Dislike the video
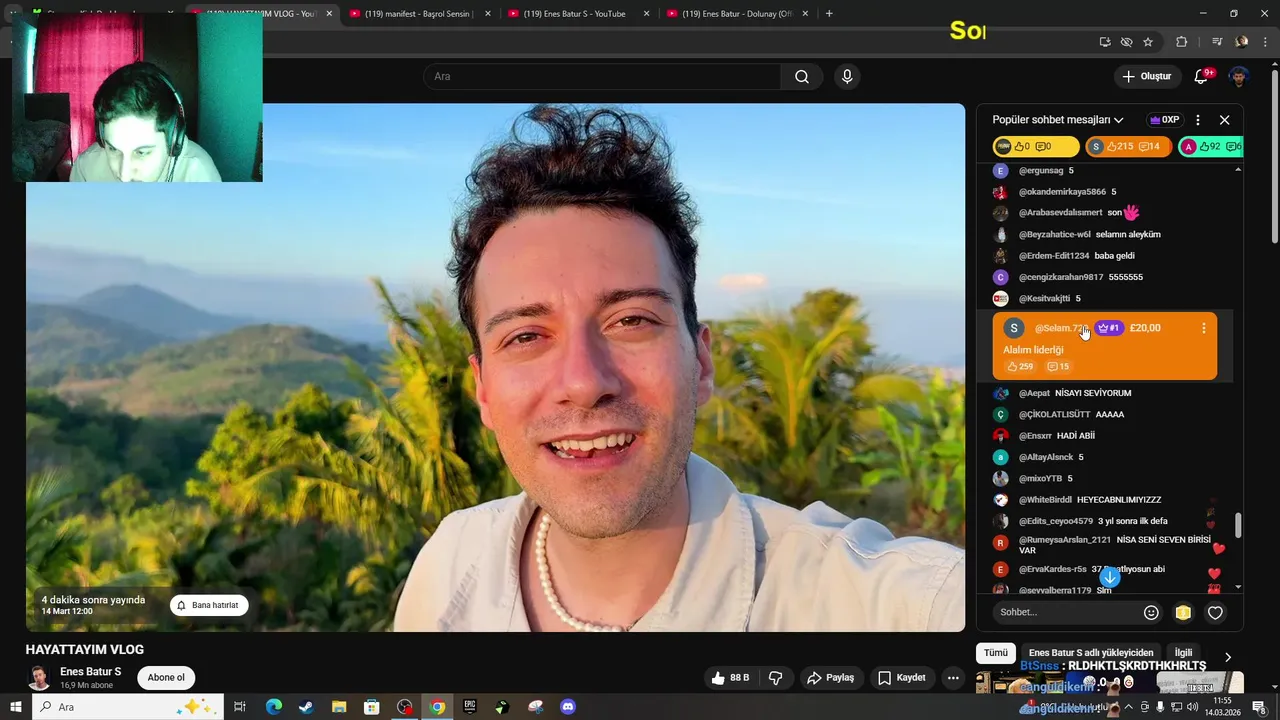The width and height of the screenshot is (1280, 720). point(775,678)
